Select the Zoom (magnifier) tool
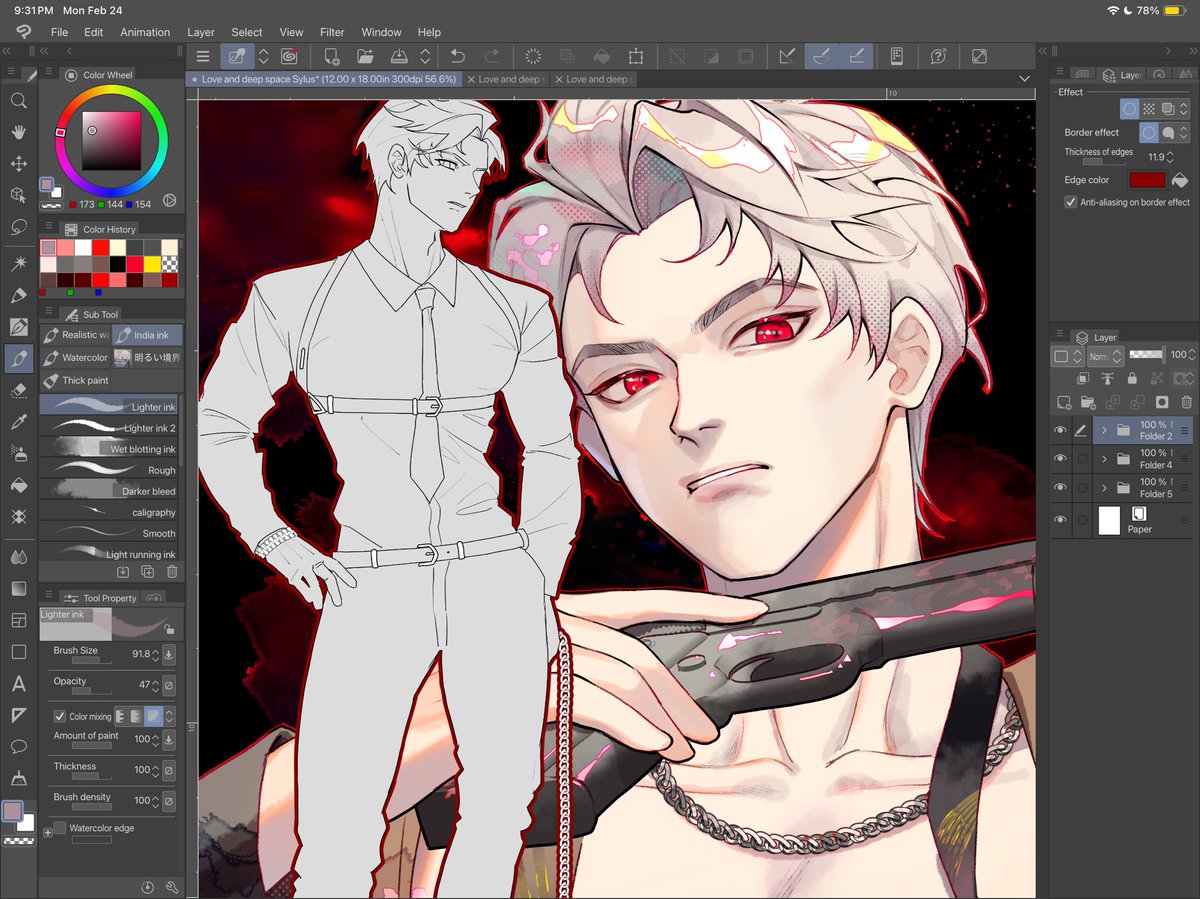1200x899 pixels. coord(18,100)
